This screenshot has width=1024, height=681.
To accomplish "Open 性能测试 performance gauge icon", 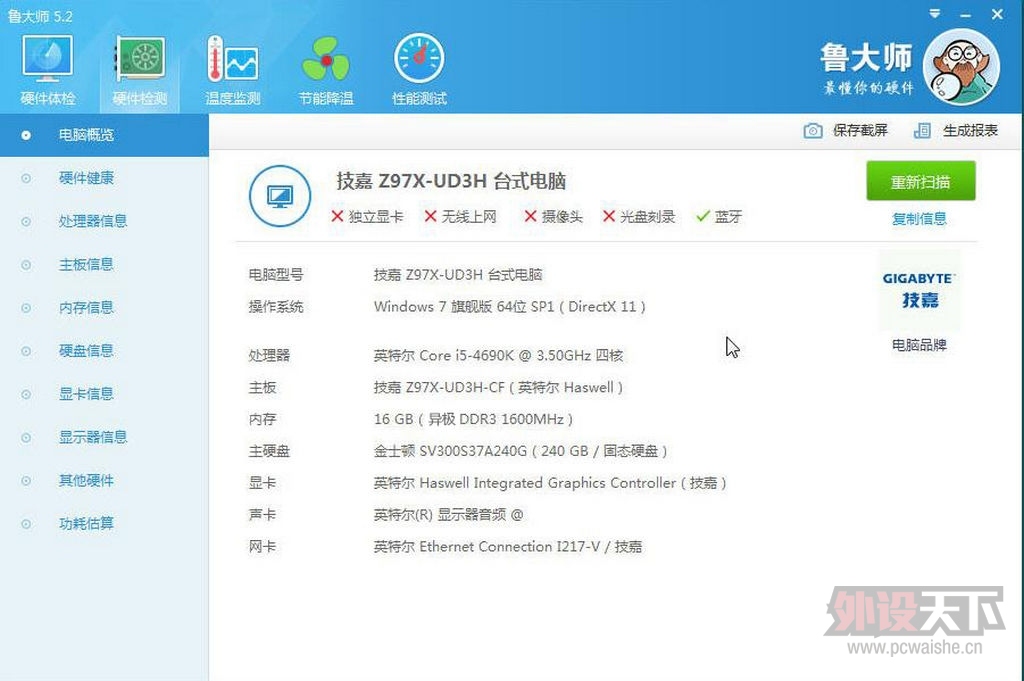I will pos(419,70).
